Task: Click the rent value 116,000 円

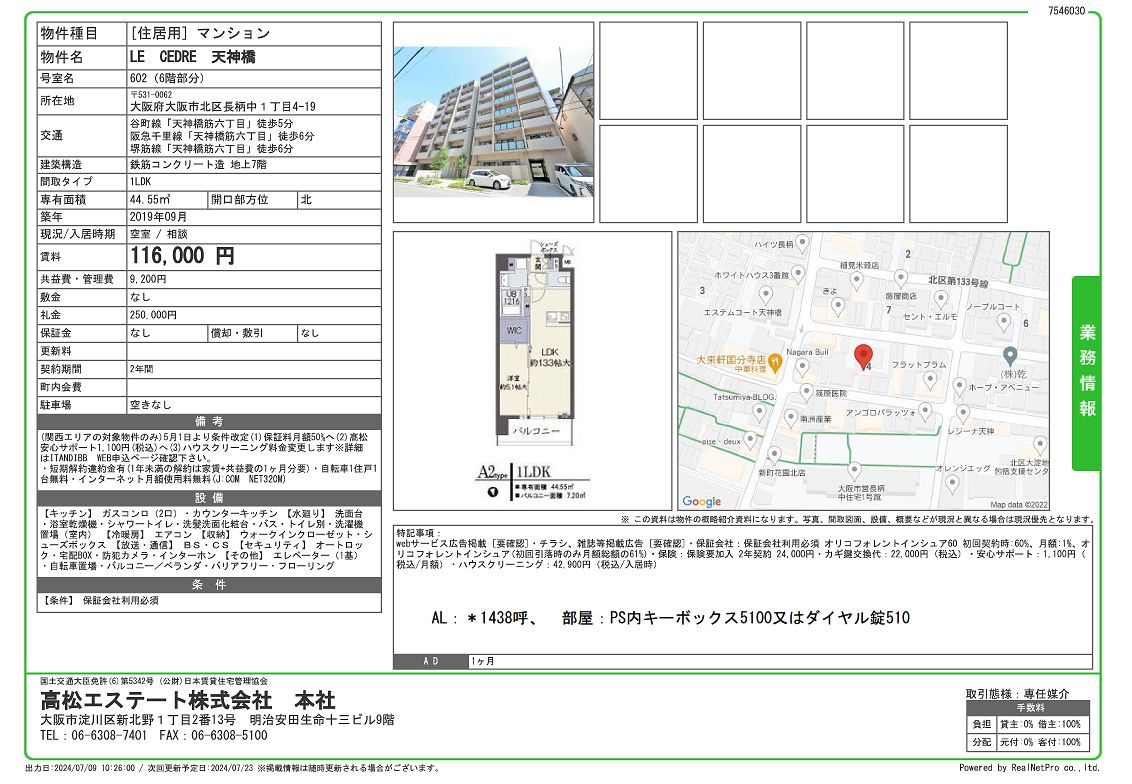Action: pos(182,256)
